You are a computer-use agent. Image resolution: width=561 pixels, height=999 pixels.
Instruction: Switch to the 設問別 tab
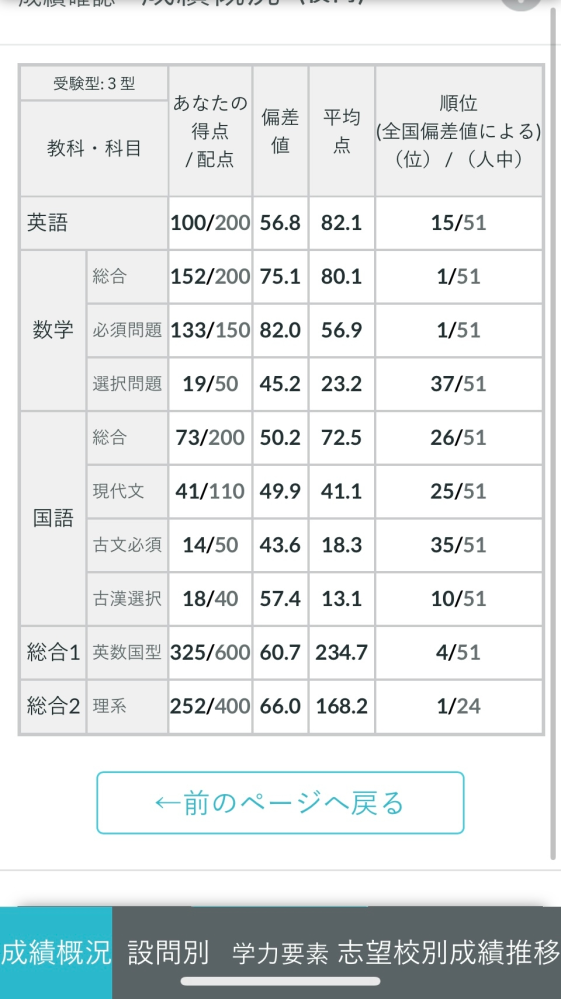click(x=168, y=952)
